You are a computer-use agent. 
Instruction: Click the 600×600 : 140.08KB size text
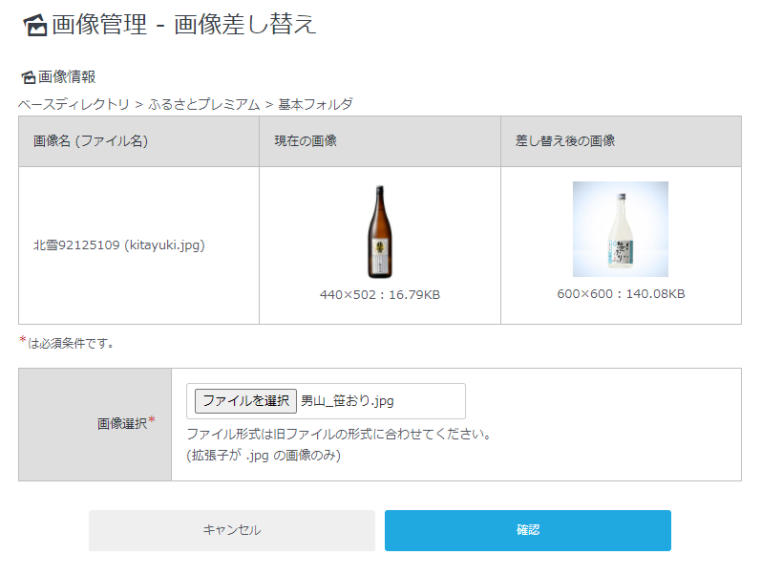click(x=621, y=294)
